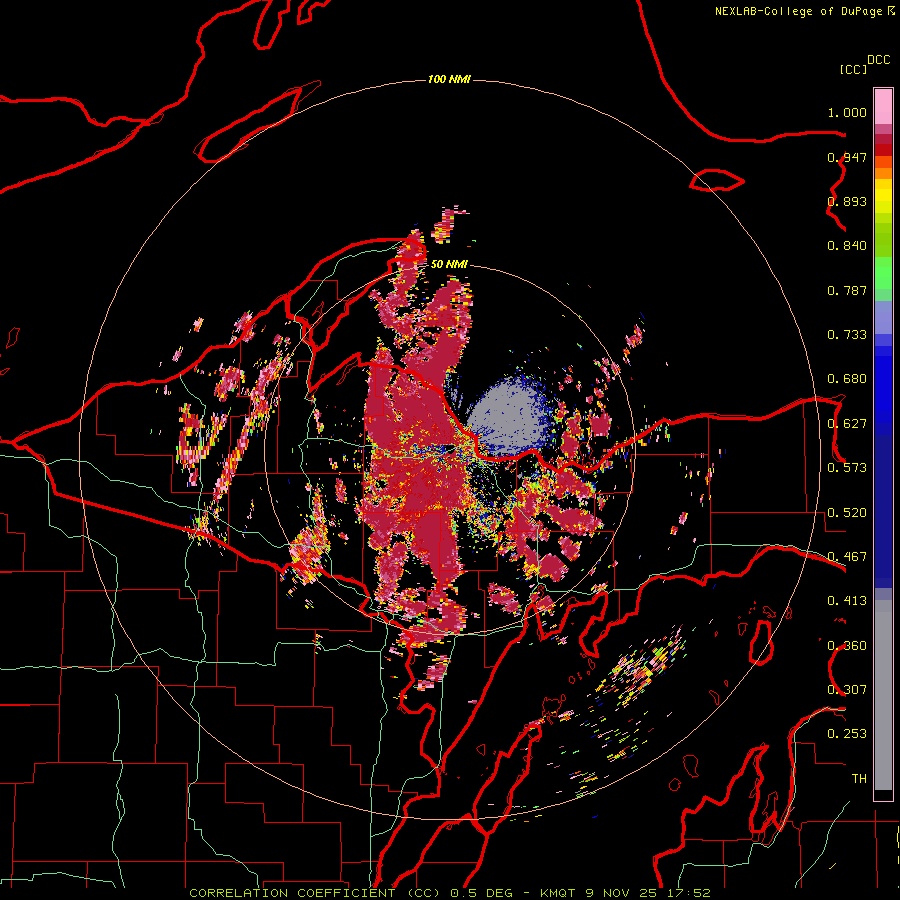Click the TH threshold legend label

click(859, 779)
